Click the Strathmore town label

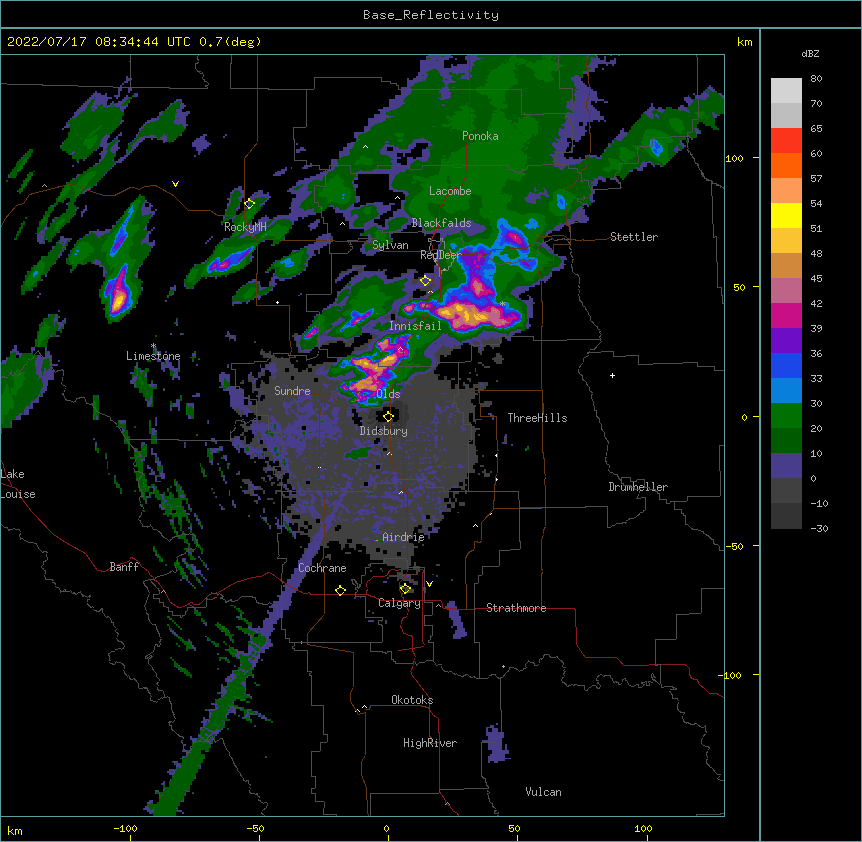tap(516, 608)
